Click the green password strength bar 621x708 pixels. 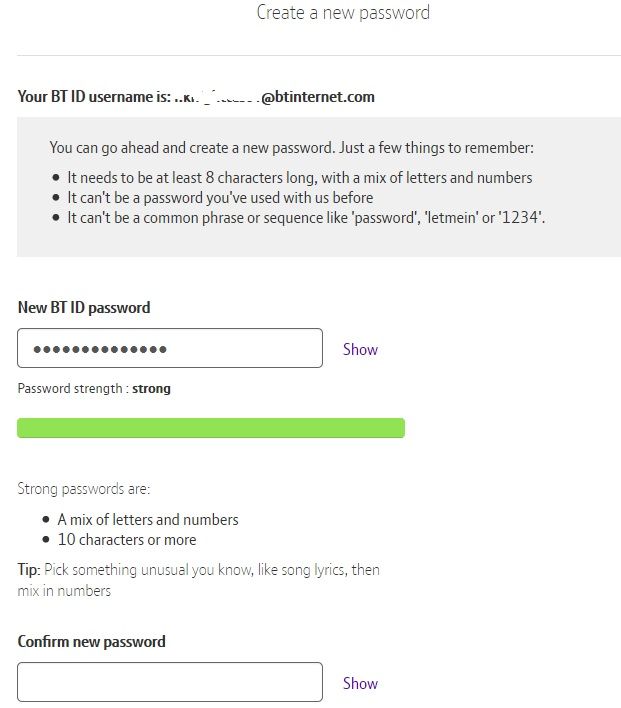(211, 428)
